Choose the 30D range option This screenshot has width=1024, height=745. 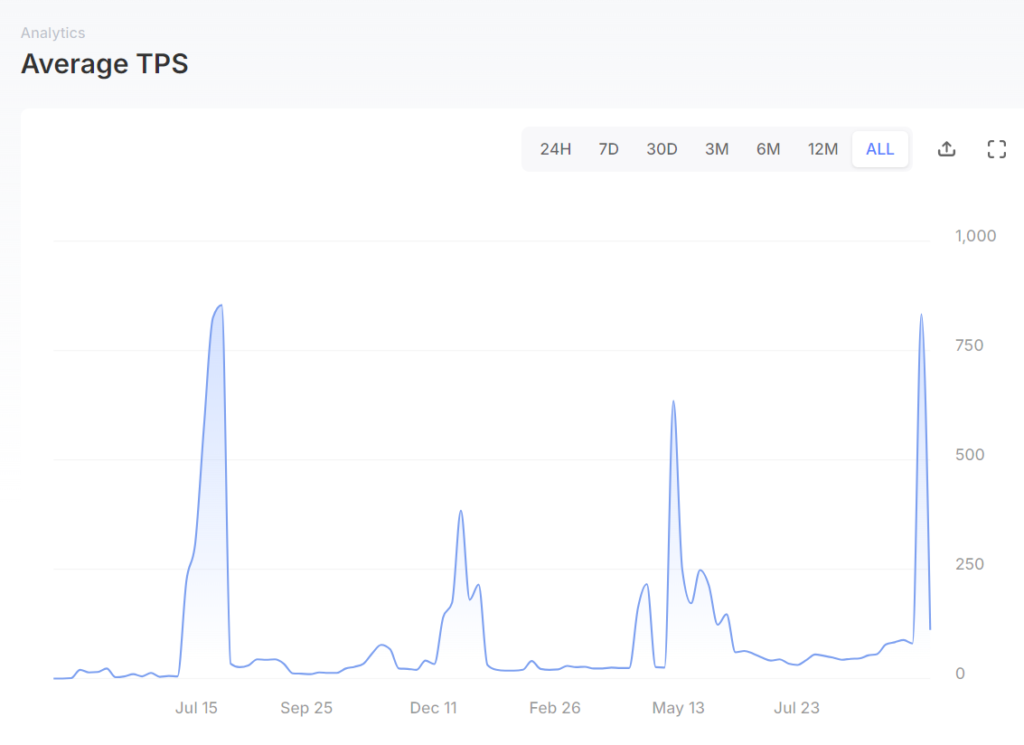coord(661,149)
